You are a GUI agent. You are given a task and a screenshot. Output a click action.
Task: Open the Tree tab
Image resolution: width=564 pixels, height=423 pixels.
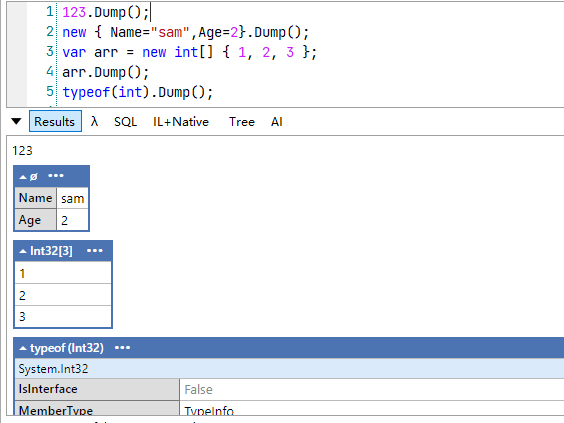242,122
